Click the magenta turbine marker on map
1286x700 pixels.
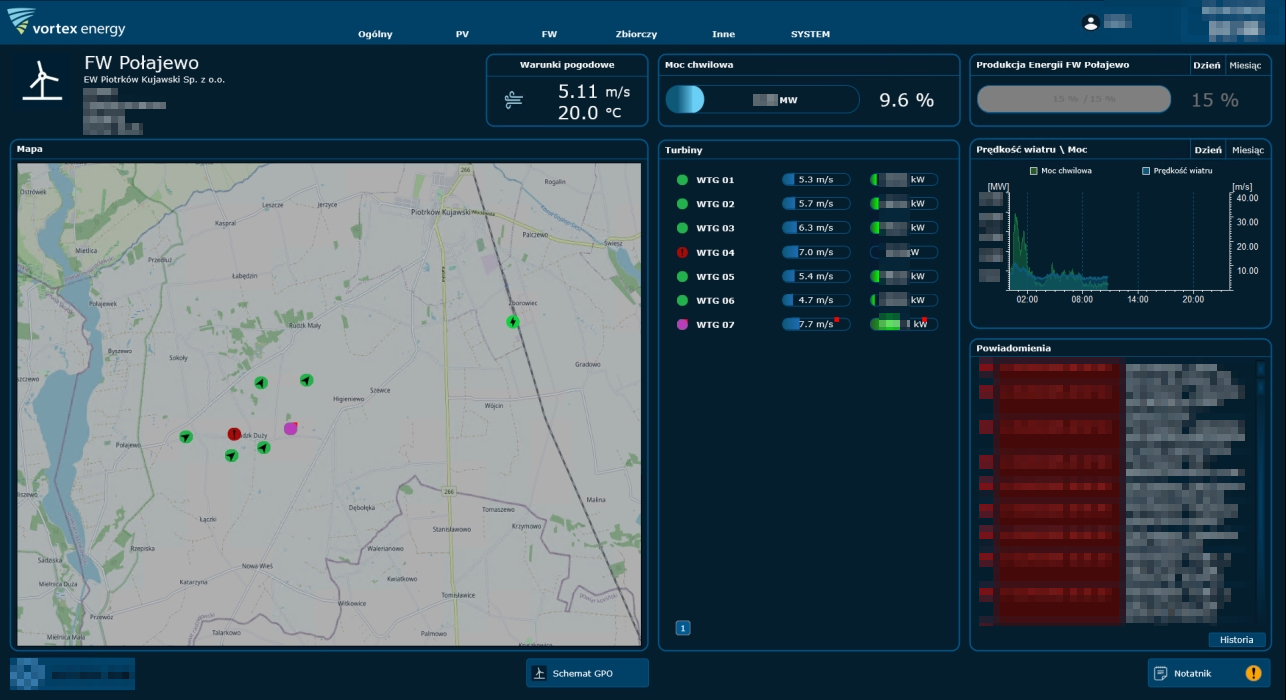coord(290,428)
